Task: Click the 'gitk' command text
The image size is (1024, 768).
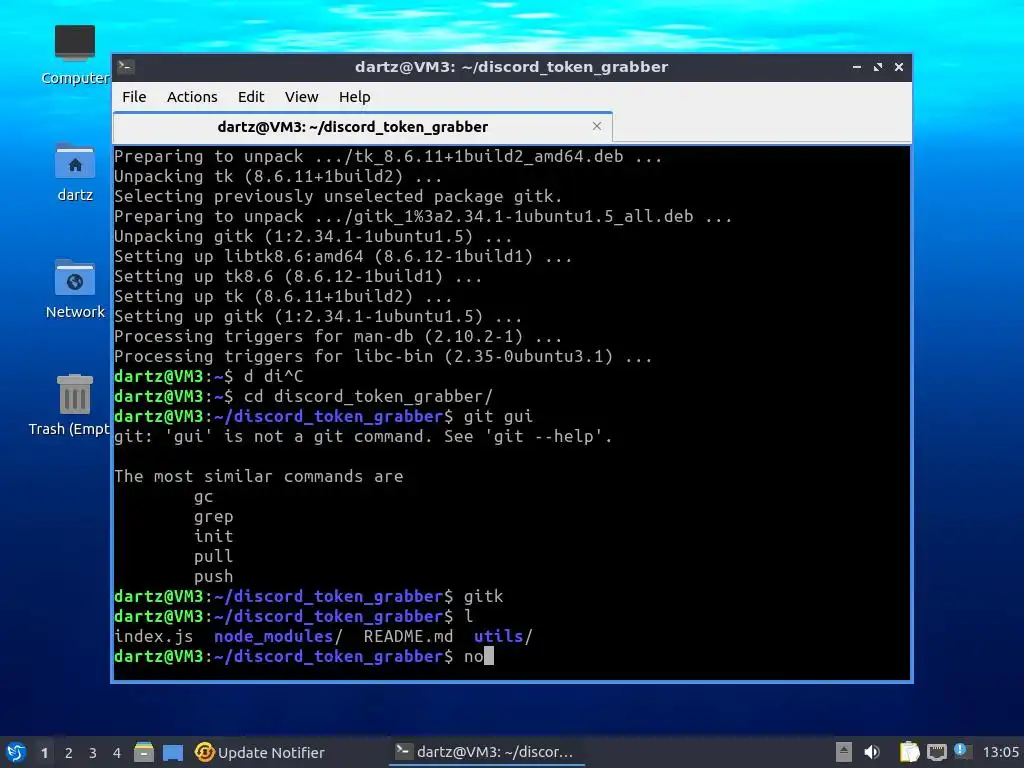Action: pyautogui.click(x=483, y=596)
